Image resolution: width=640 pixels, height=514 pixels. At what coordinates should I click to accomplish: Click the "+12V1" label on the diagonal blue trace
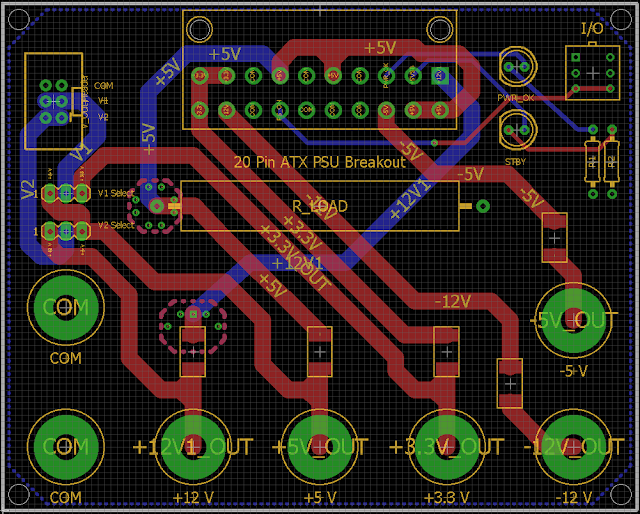coord(409,200)
